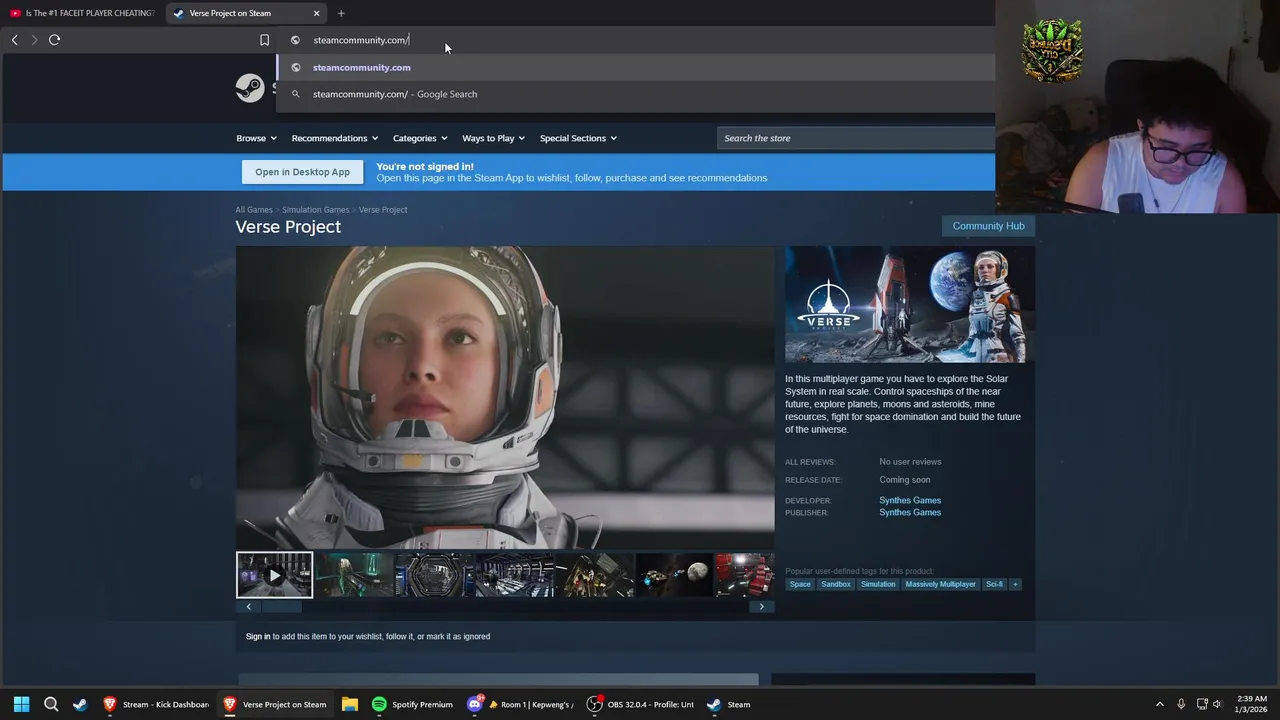The width and height of the screenshot is (1280, 720).
Task: Click the Verse Project header capsule image
Action: coord(909,304)
